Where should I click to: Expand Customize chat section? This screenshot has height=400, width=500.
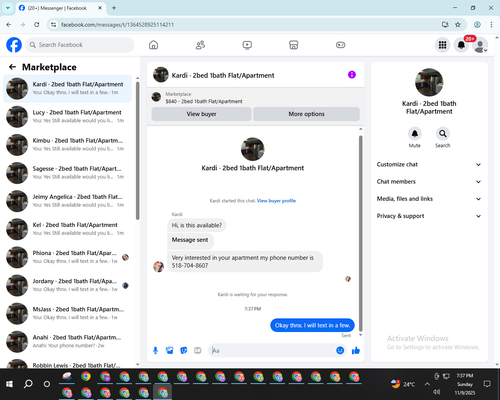tap(429, 164)
